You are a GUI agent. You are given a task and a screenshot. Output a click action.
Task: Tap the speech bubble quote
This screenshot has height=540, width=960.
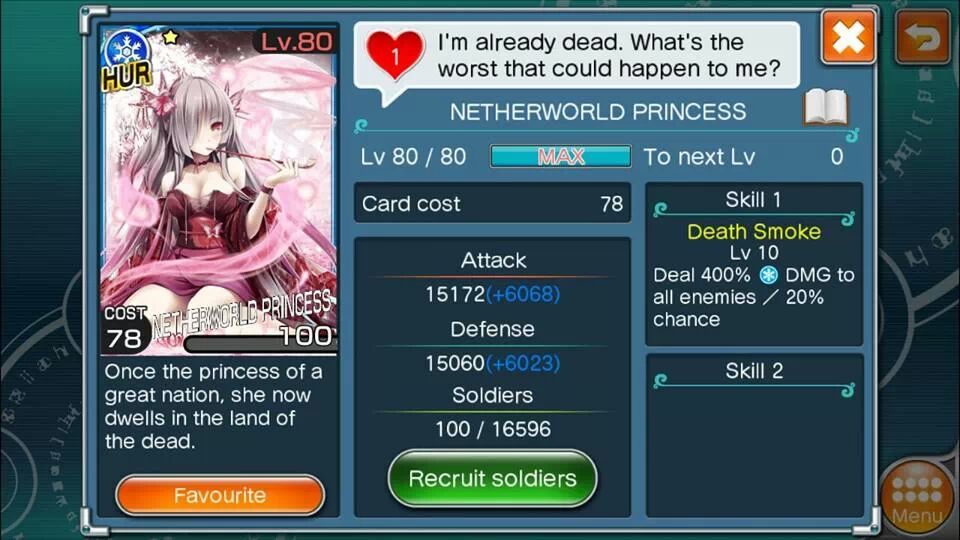click(609, 55)
